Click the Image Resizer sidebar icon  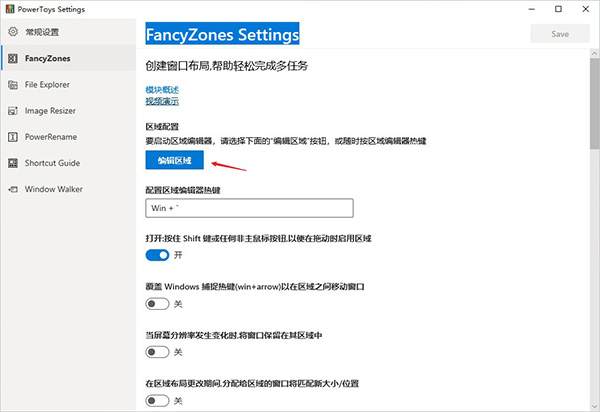point(13,111)
